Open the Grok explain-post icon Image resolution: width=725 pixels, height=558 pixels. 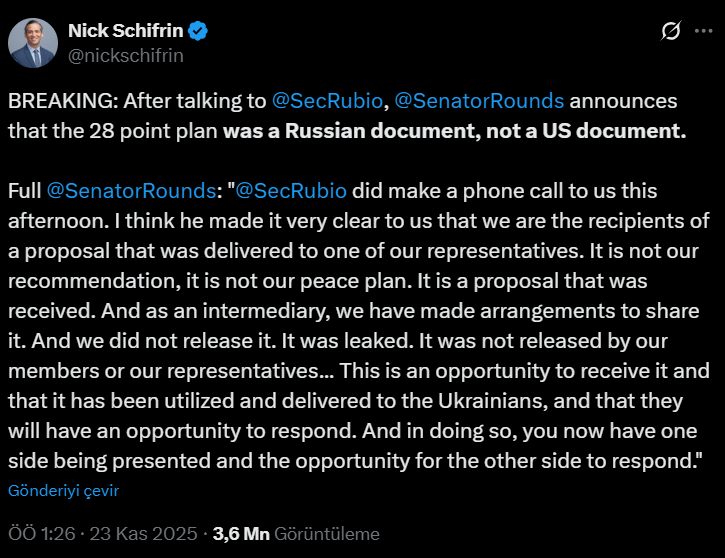pyautogui.click(x=672, y=32)
